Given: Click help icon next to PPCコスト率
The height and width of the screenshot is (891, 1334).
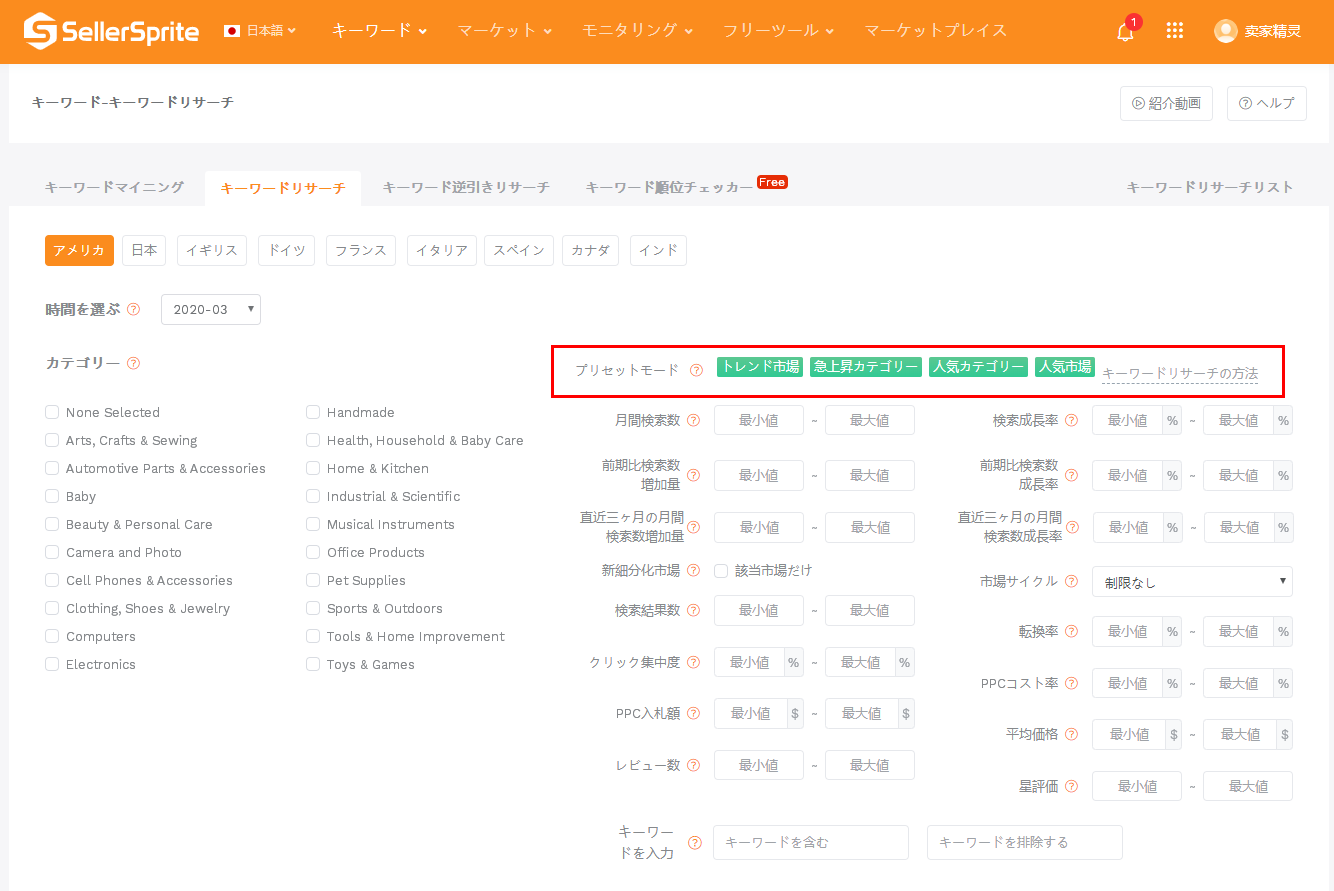Looking at the screenshot, I should (1071, 684).
